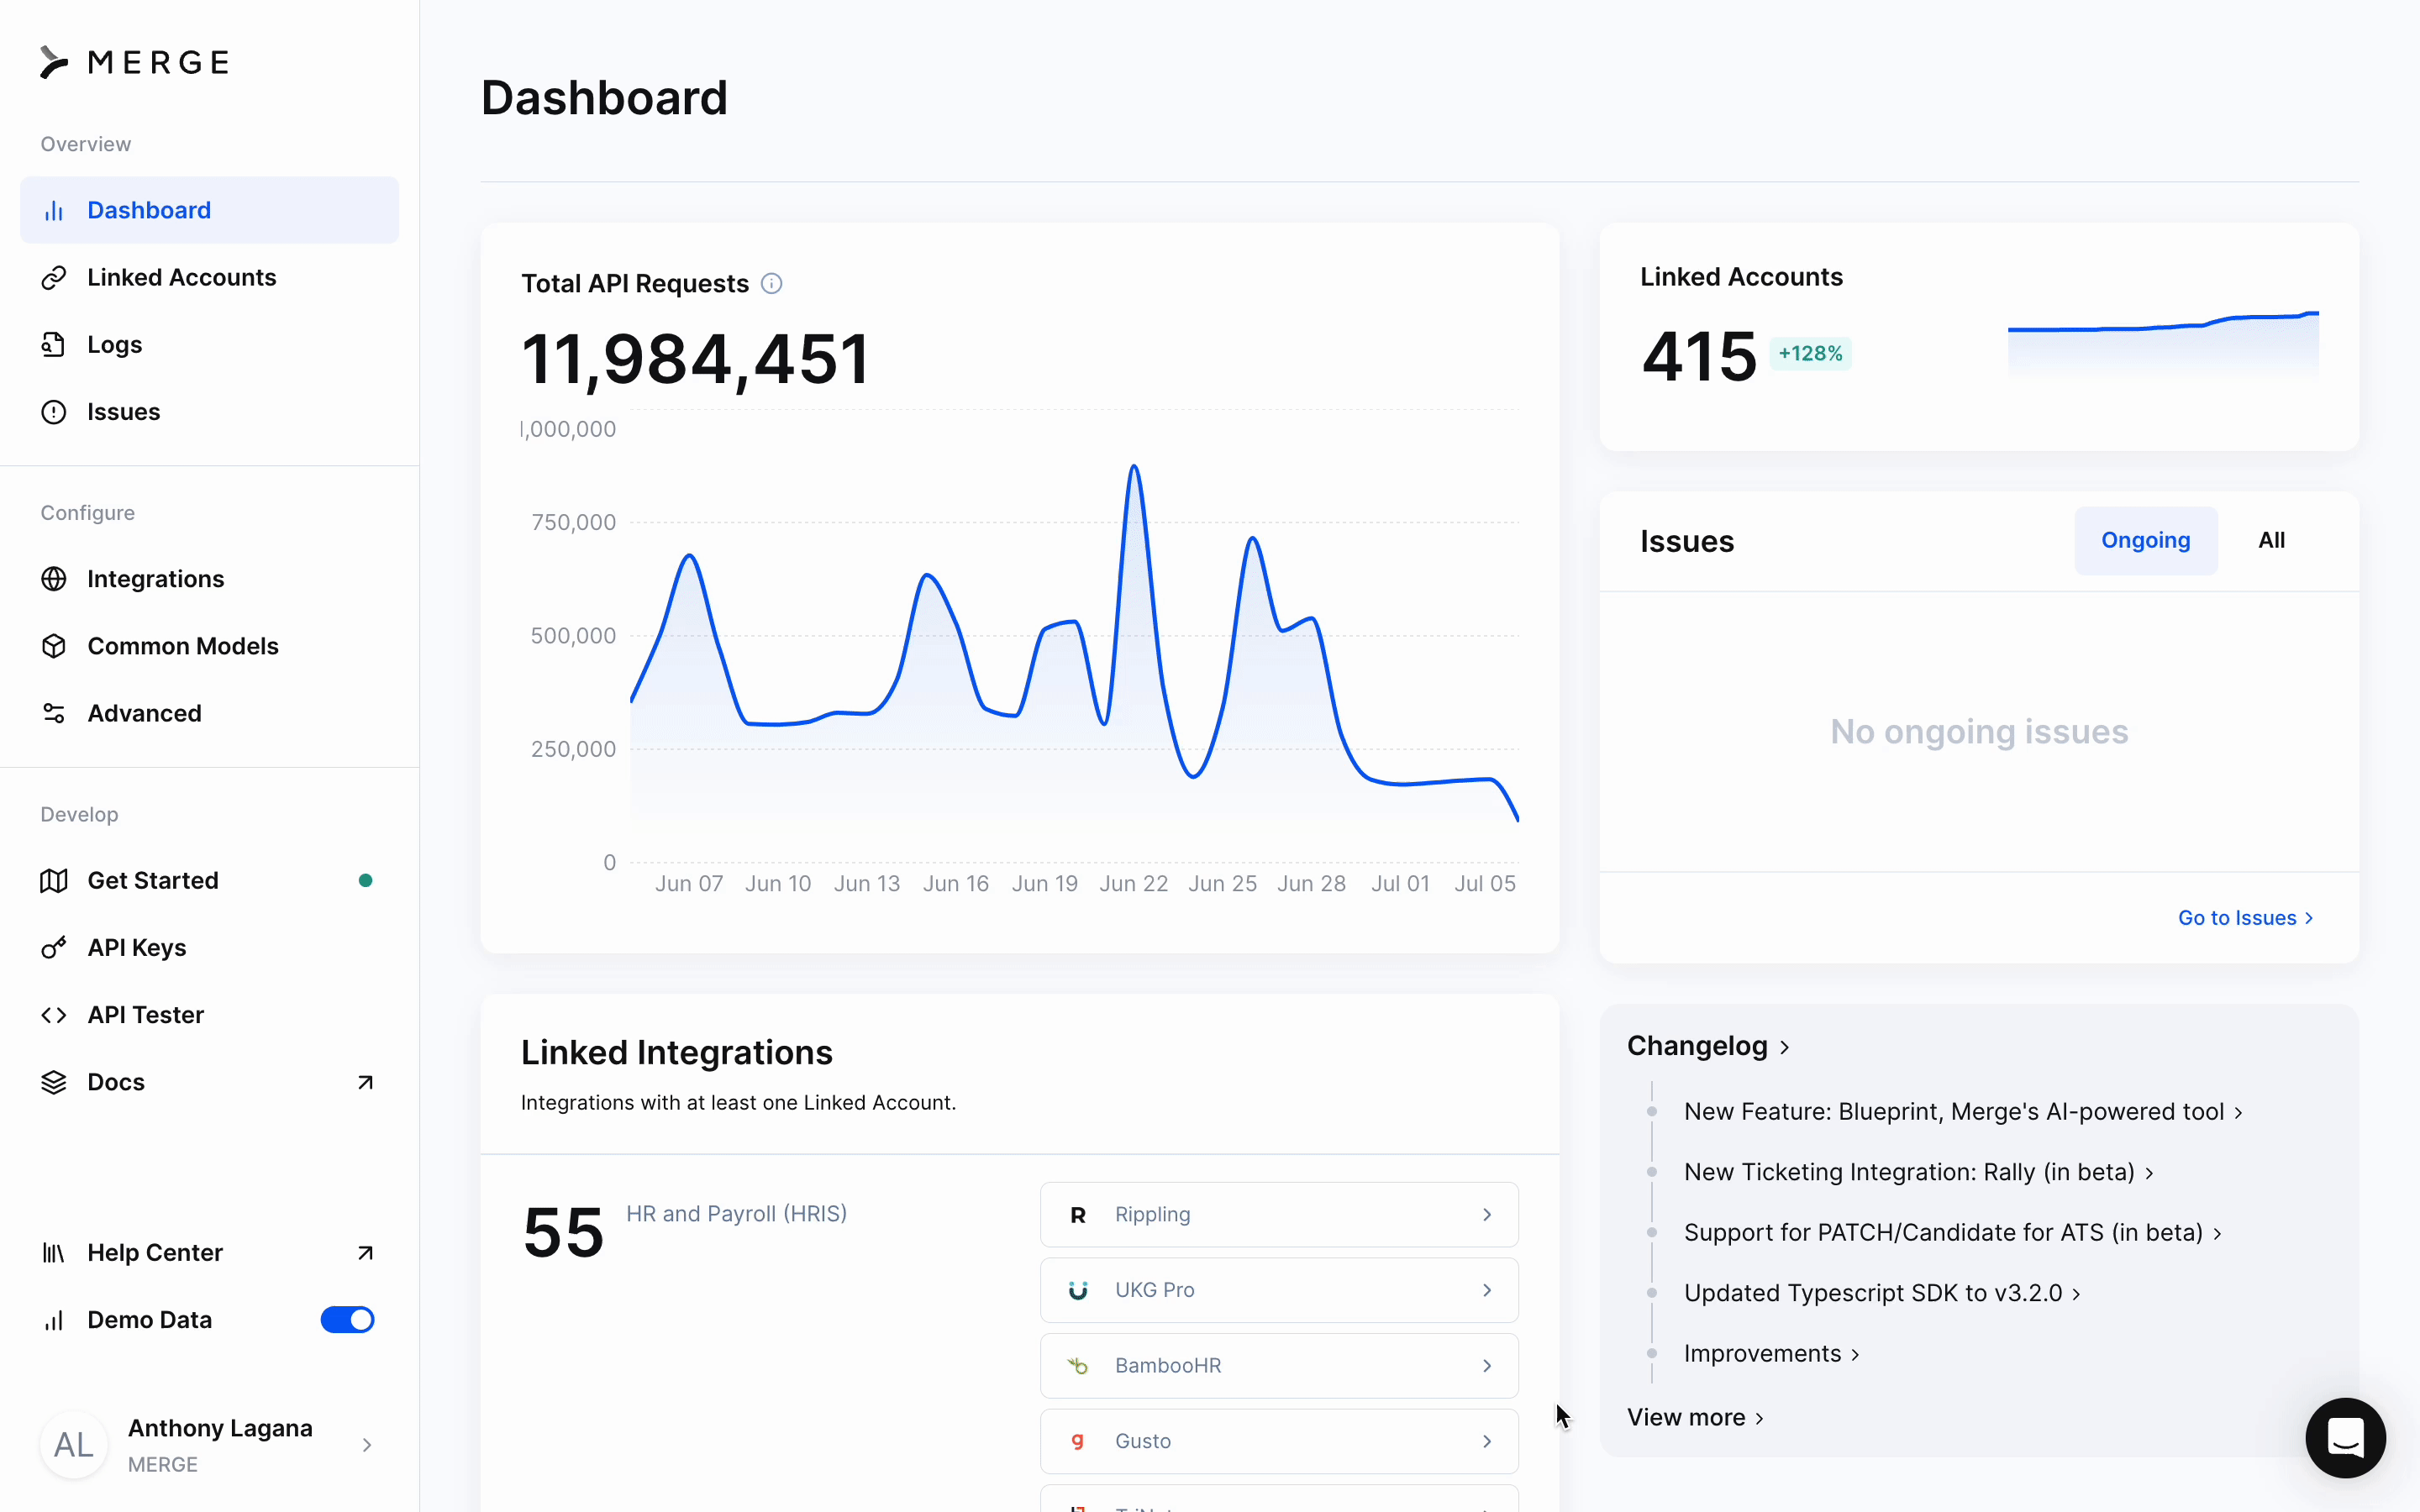Select the Linked Accounts sidebar icon

(x=55, y=277)
